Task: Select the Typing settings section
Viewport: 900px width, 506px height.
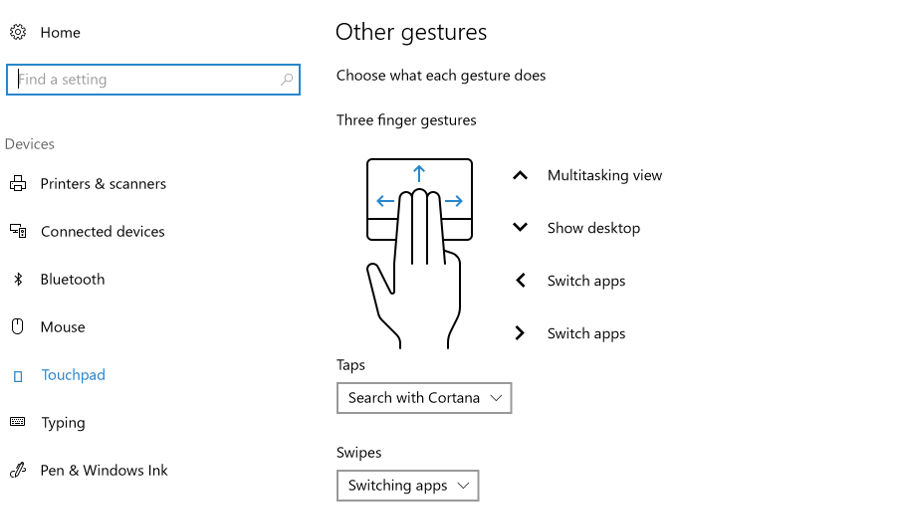Action: coord(63,423)
